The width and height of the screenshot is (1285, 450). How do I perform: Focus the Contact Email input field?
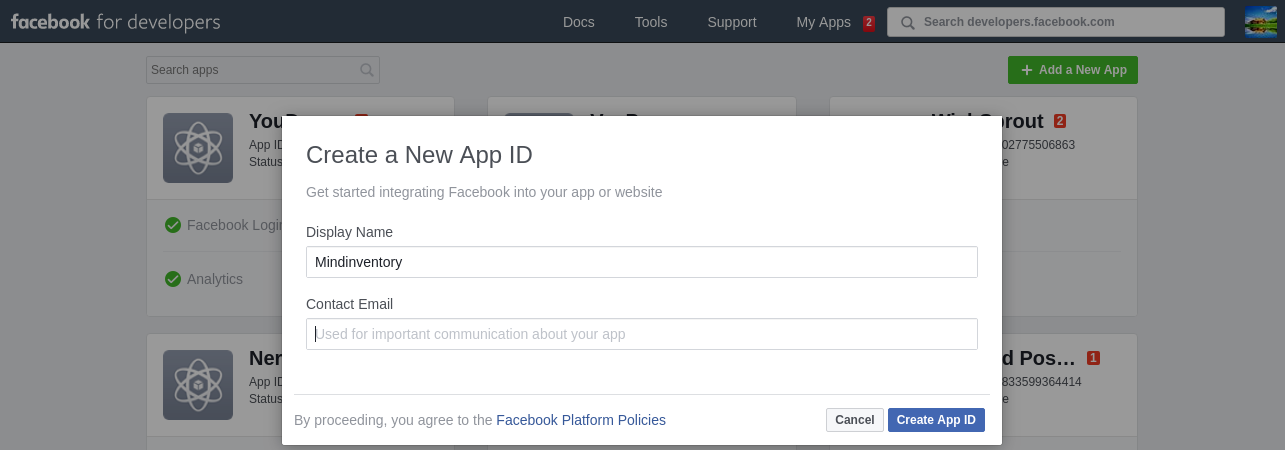[x=642, y=334]
